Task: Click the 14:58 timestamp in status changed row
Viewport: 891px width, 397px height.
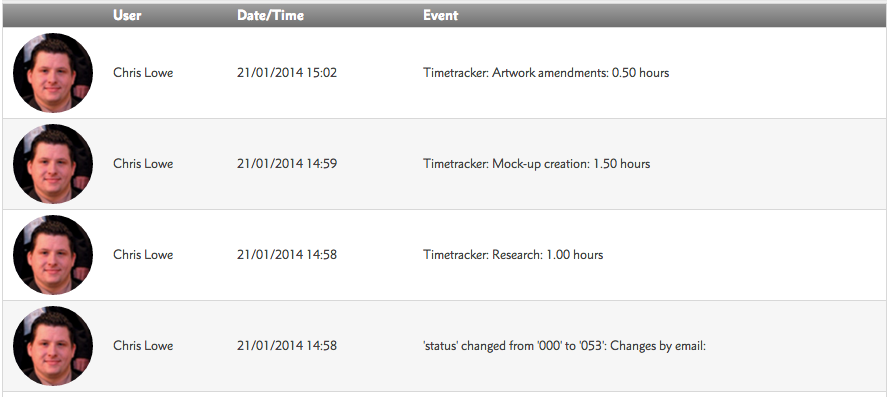Action: (287, 345)
